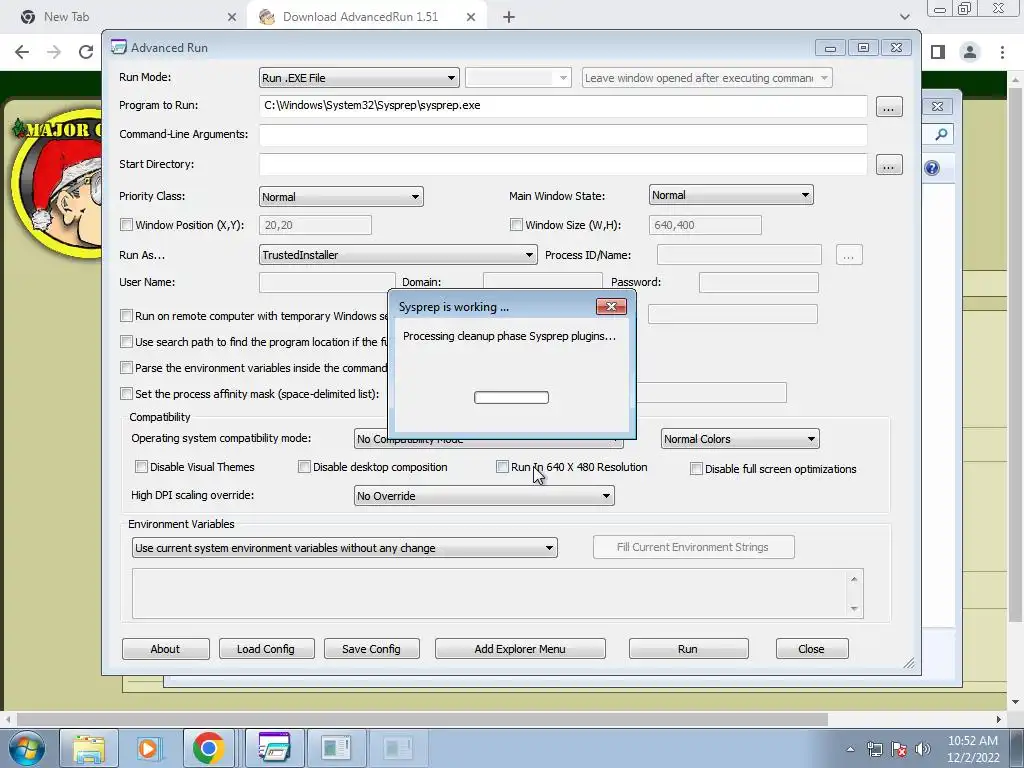
Task: Expand Run As TrustedInstaller dropdown
Action: [x=398, y=255]
